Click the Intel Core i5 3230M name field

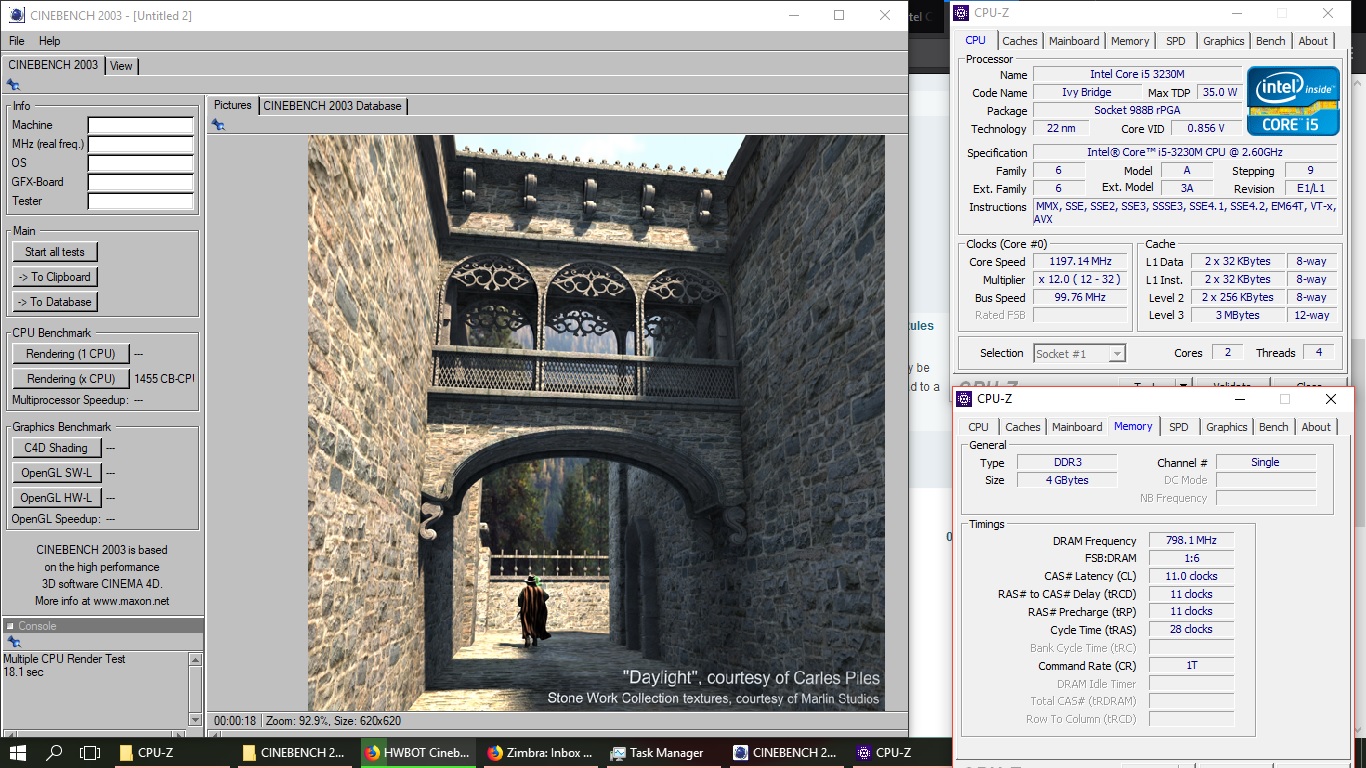tap(1137, 74)
